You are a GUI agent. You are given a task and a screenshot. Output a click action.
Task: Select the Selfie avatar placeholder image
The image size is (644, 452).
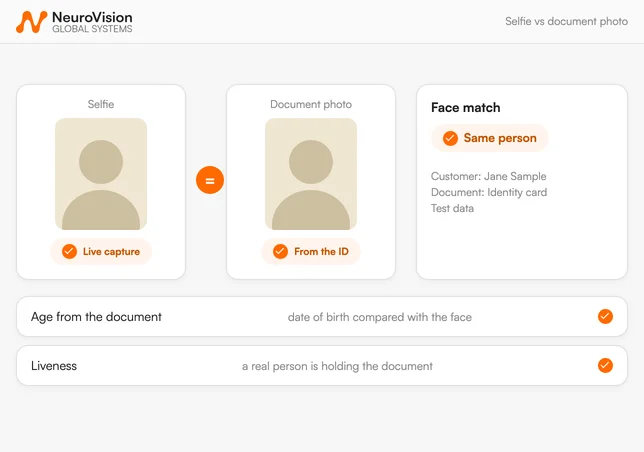101,174
